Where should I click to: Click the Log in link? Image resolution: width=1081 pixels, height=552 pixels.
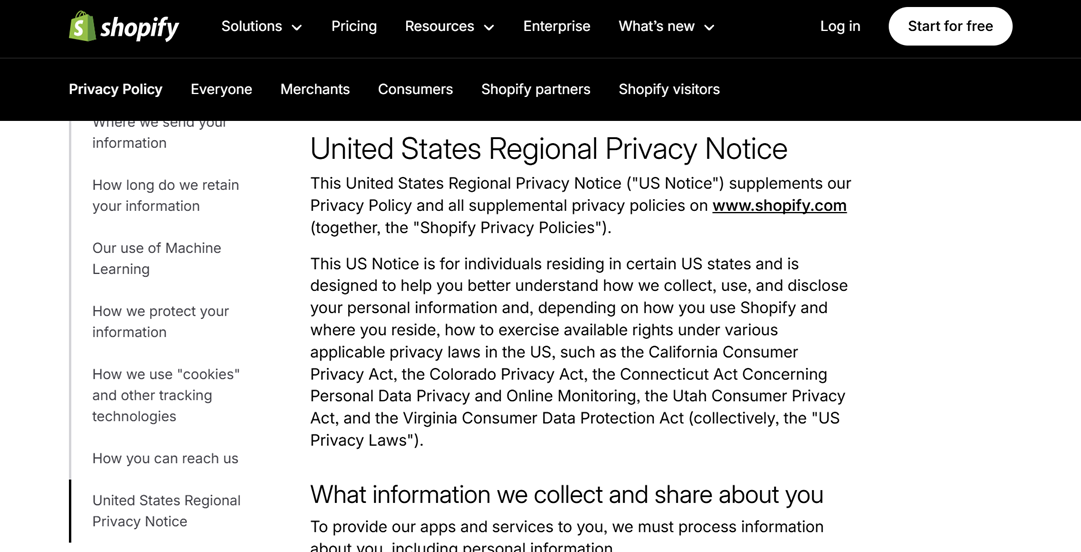click(x=840, y=27)
